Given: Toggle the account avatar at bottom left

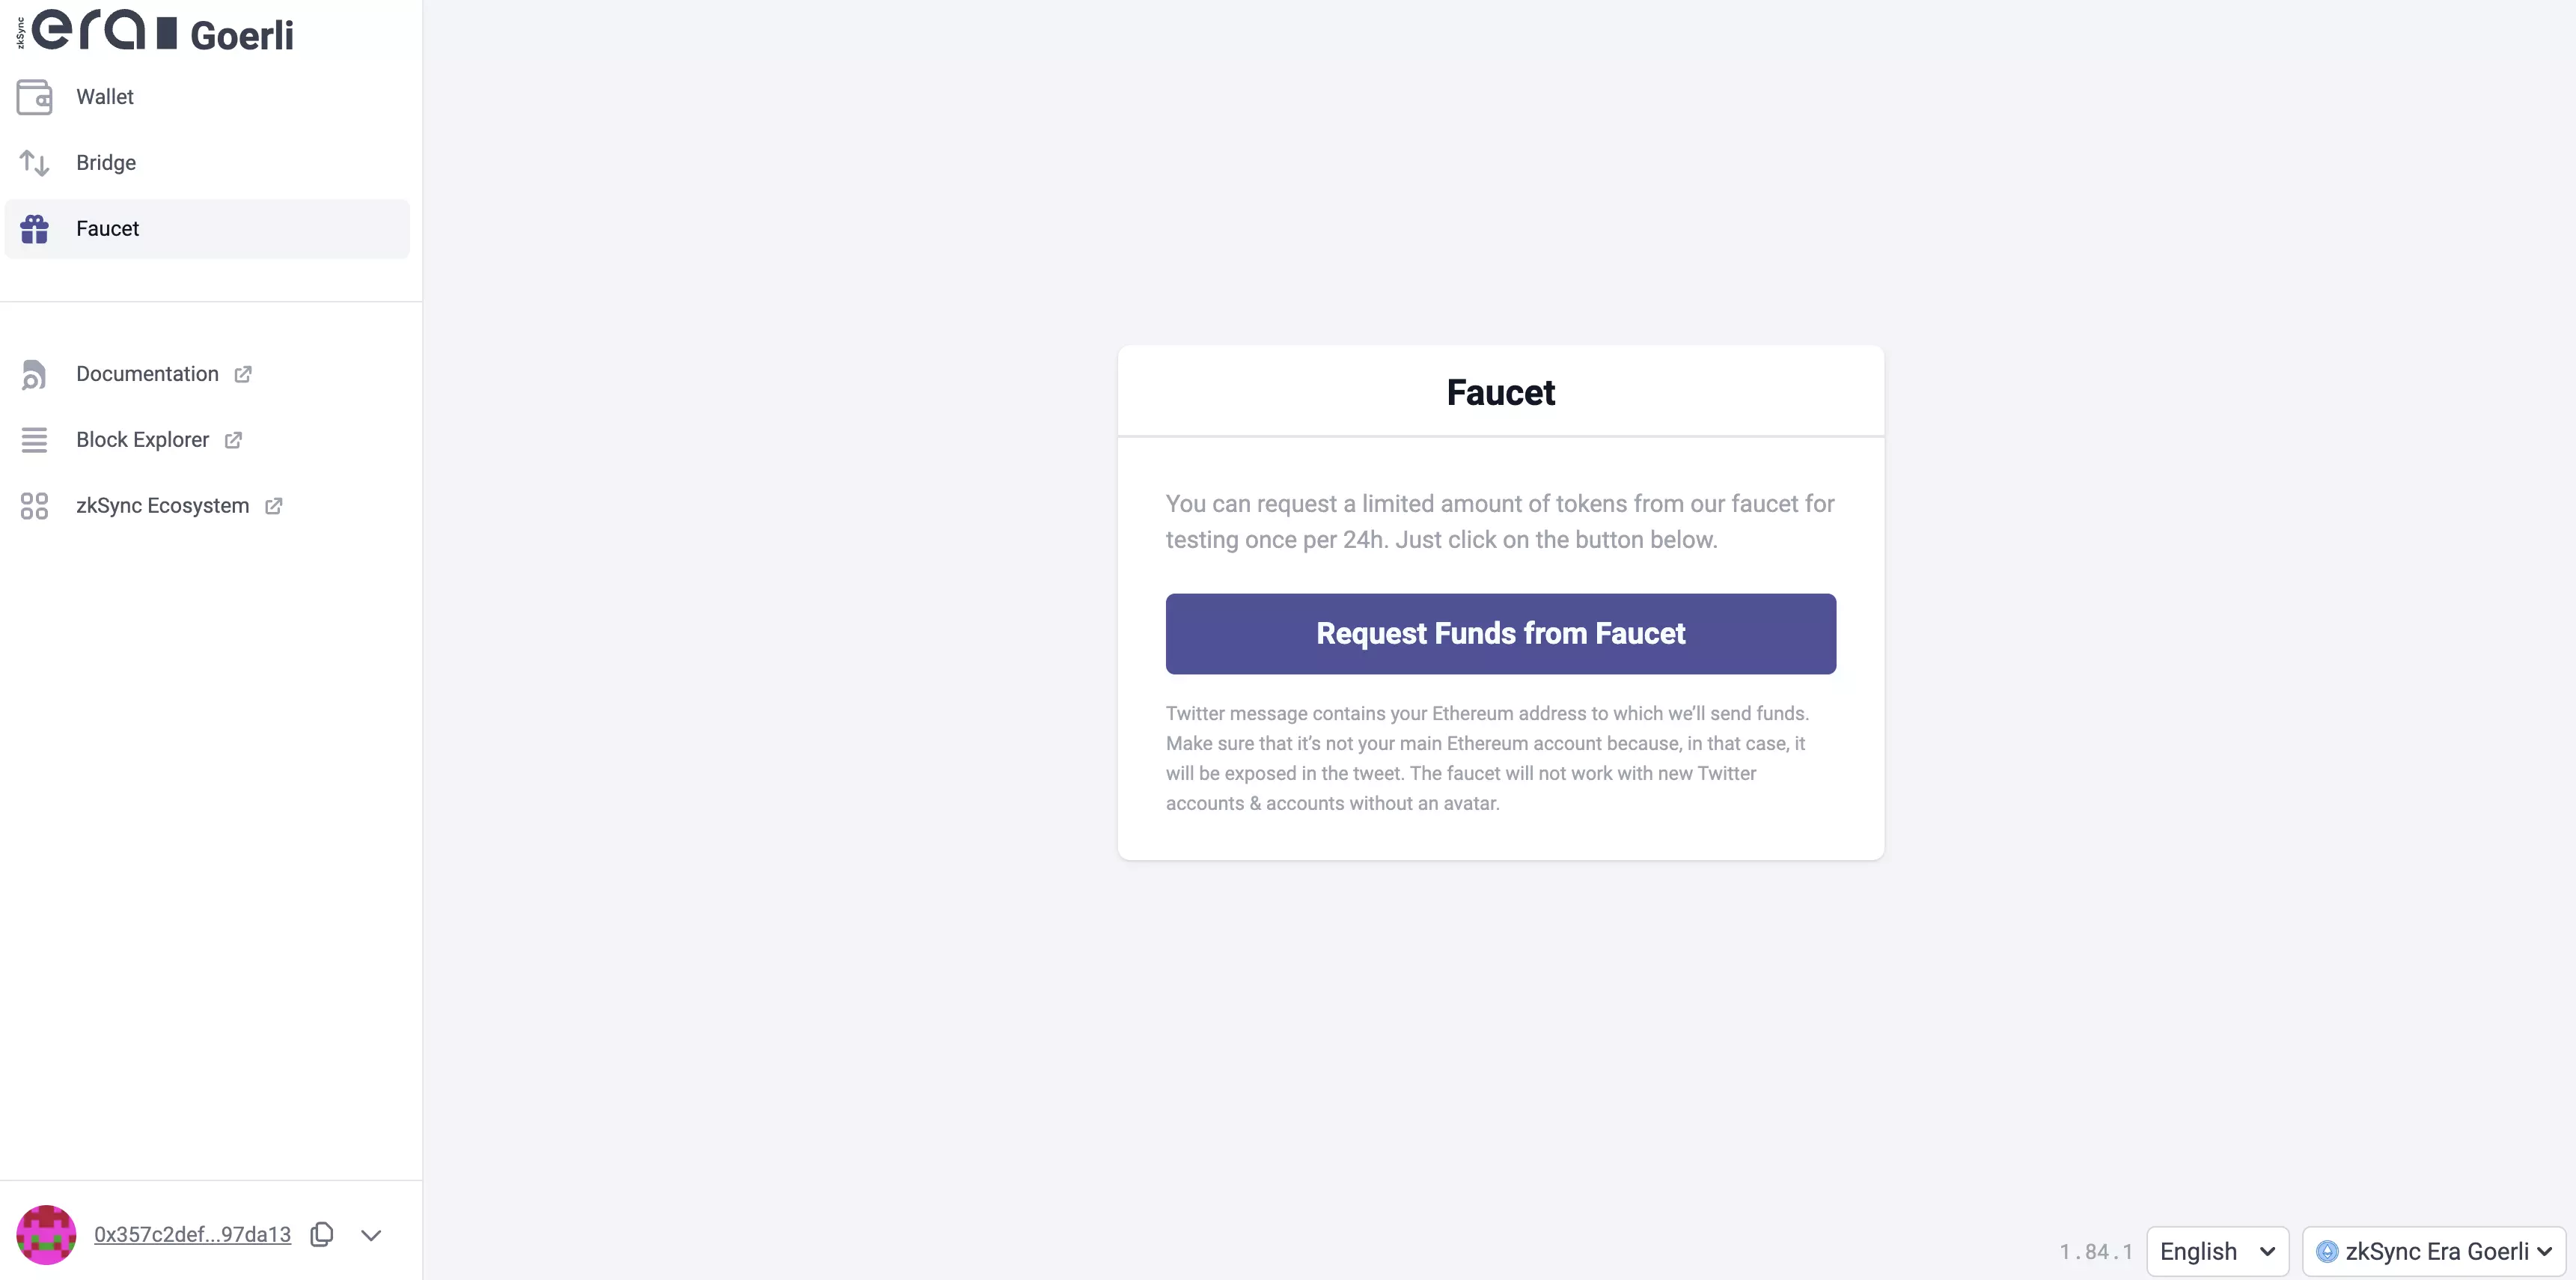Looking at the screenshot, I should 46,1234.
